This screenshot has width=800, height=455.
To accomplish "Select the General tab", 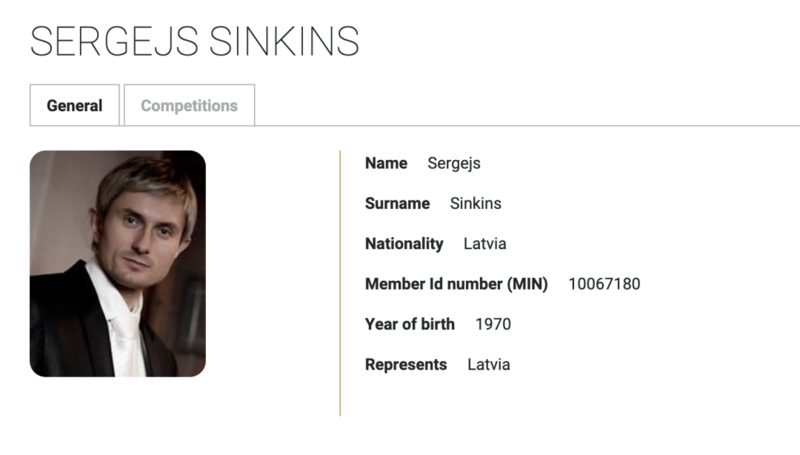I will coord(74,105).
